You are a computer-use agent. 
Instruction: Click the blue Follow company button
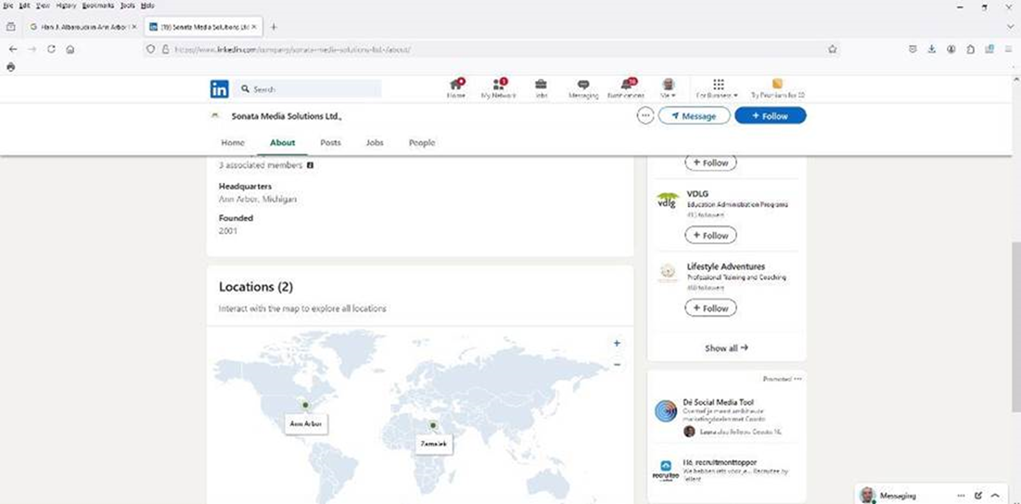pyautogui.click(x=770, y=115)
